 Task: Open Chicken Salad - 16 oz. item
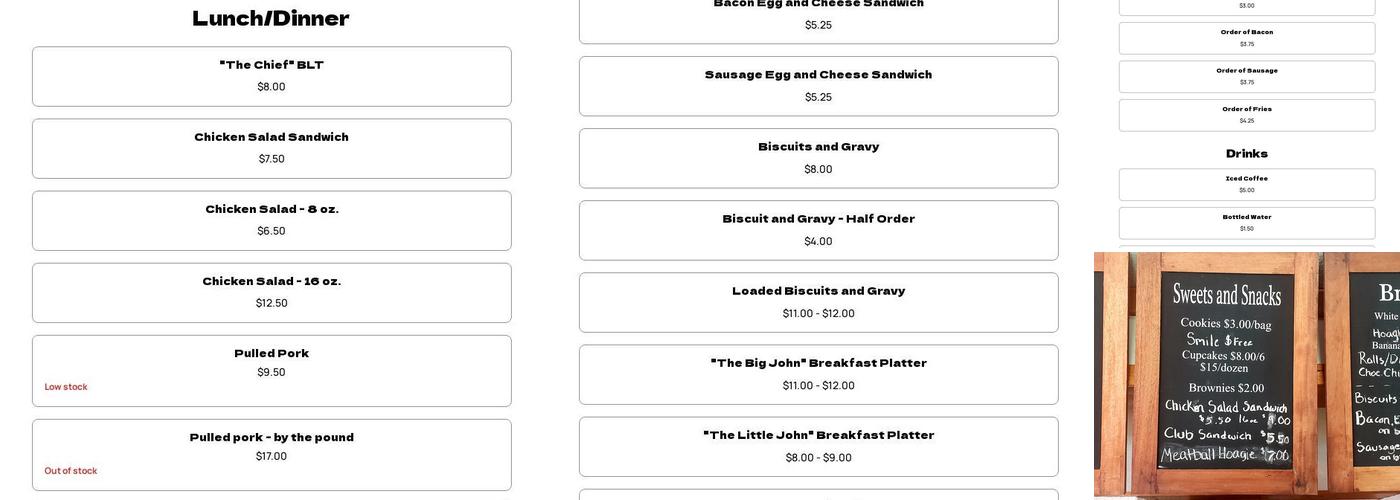[x=271, y=292]
